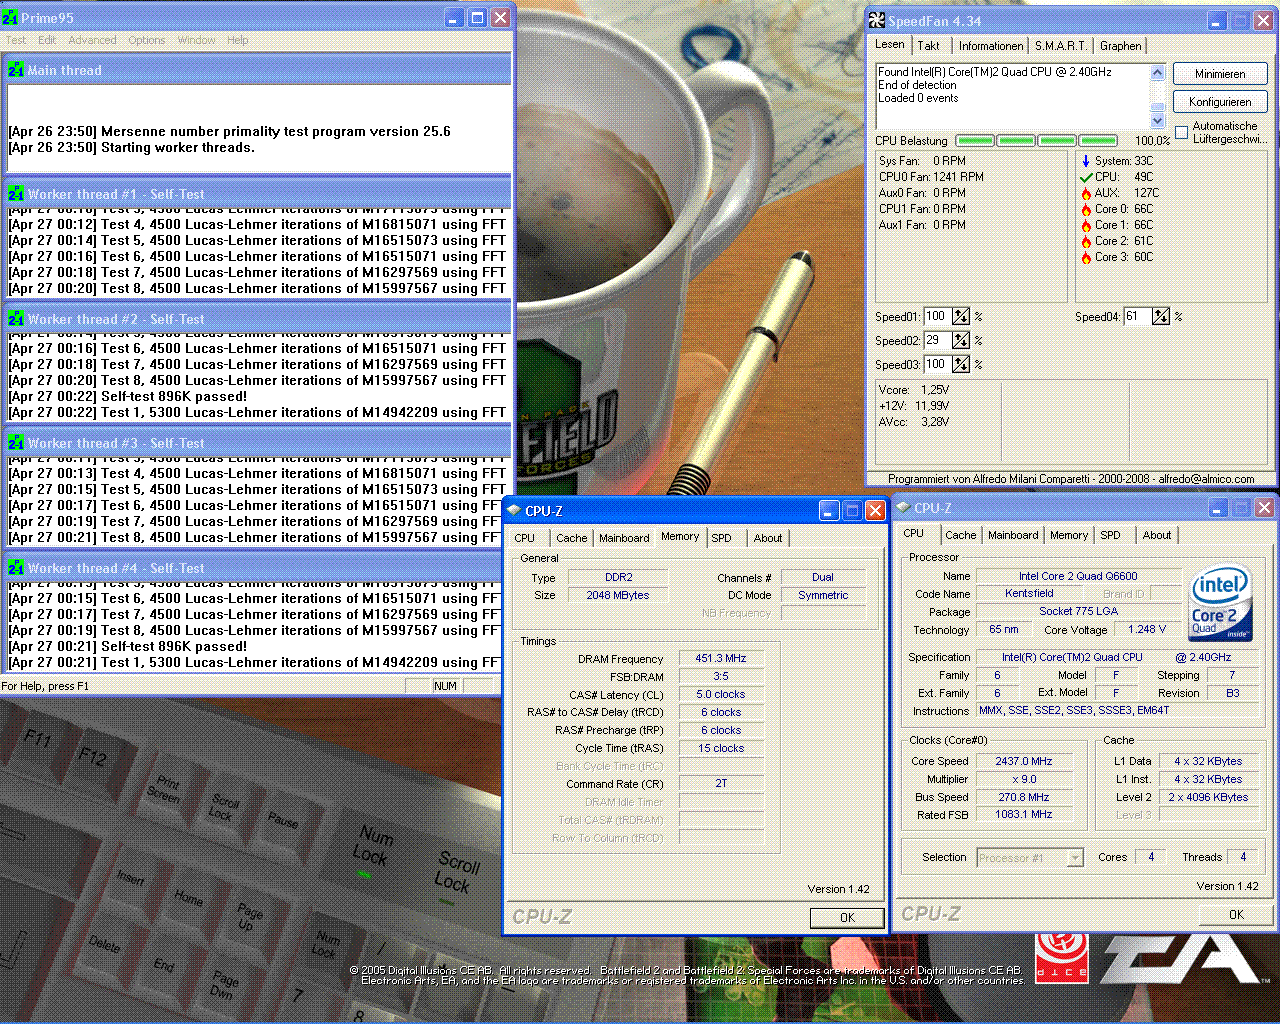The height and width of the screenshot is (1024, 1280).
Task: Switch to the S.M.A.R.T. tab in SpeedFan
Action: point(1061,46)
